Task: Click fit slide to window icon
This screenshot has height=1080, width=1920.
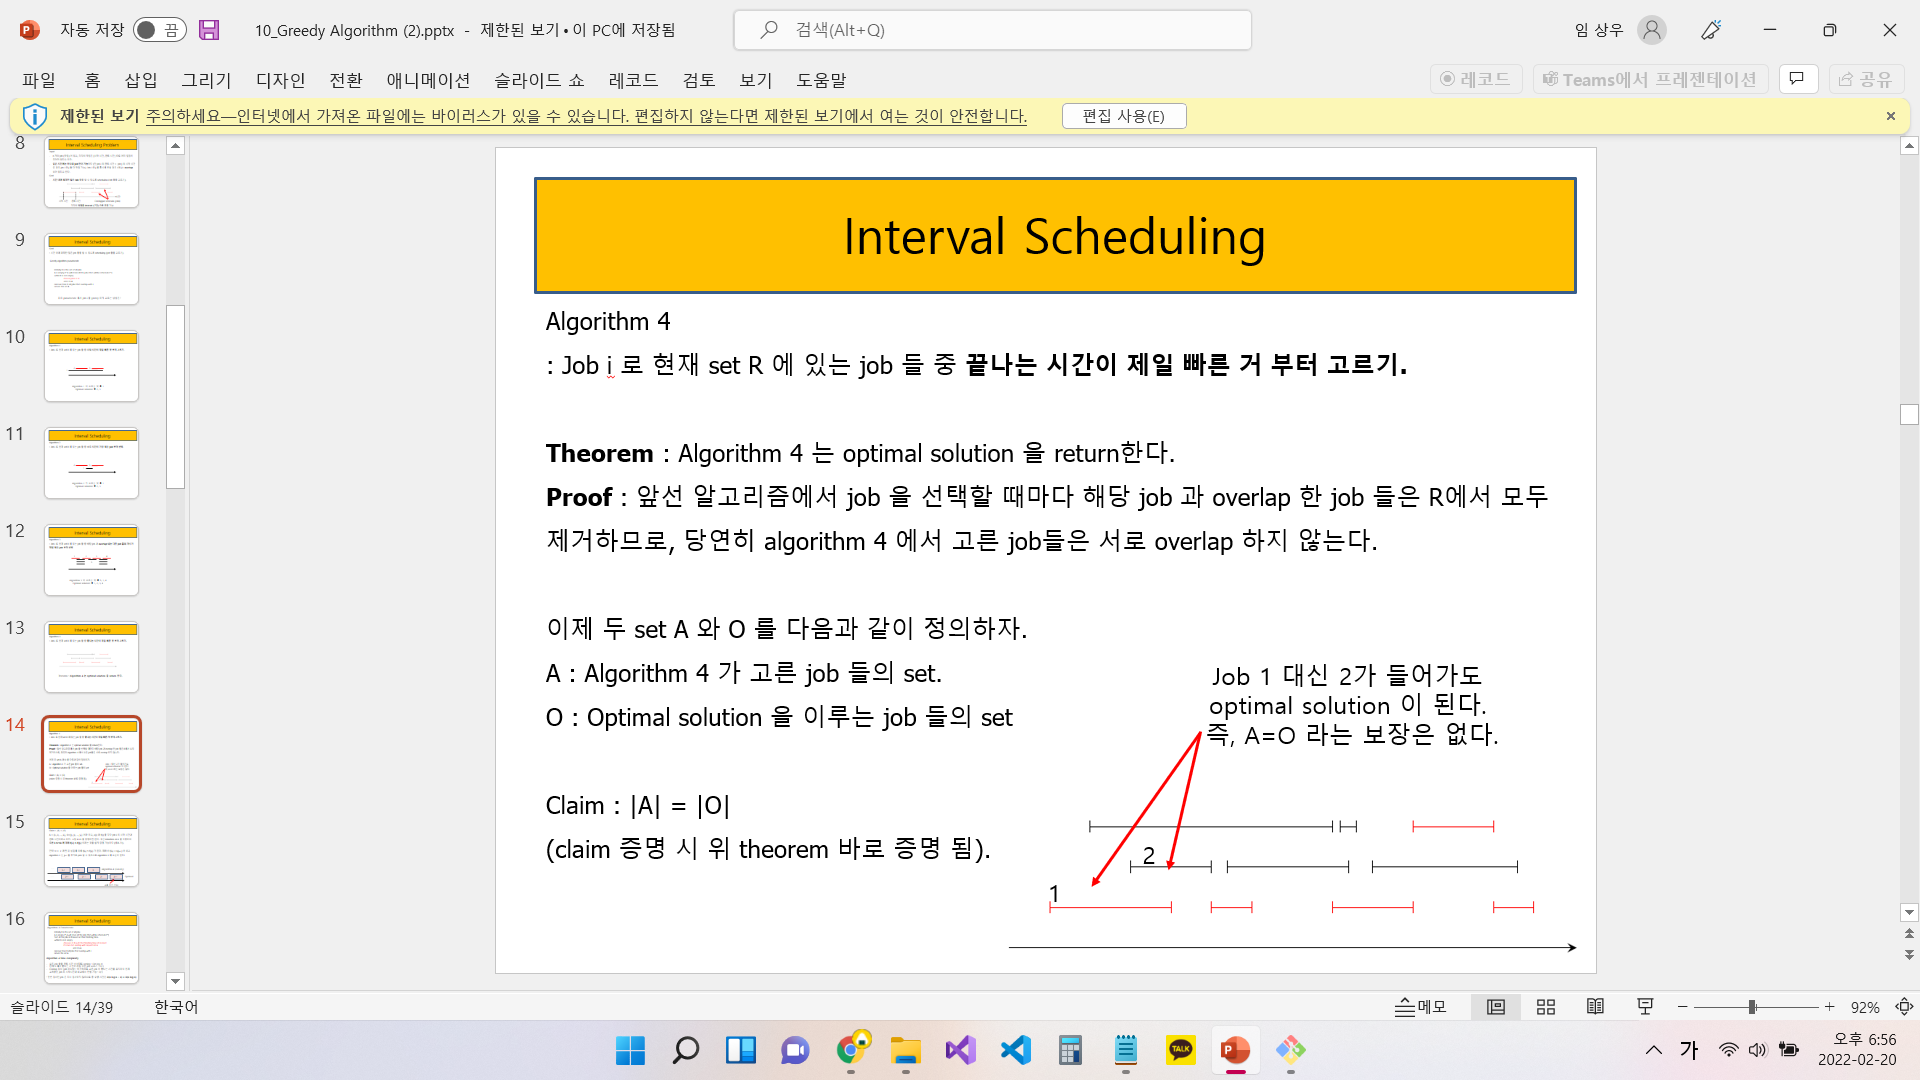Action: (x=1904, y=1007)
